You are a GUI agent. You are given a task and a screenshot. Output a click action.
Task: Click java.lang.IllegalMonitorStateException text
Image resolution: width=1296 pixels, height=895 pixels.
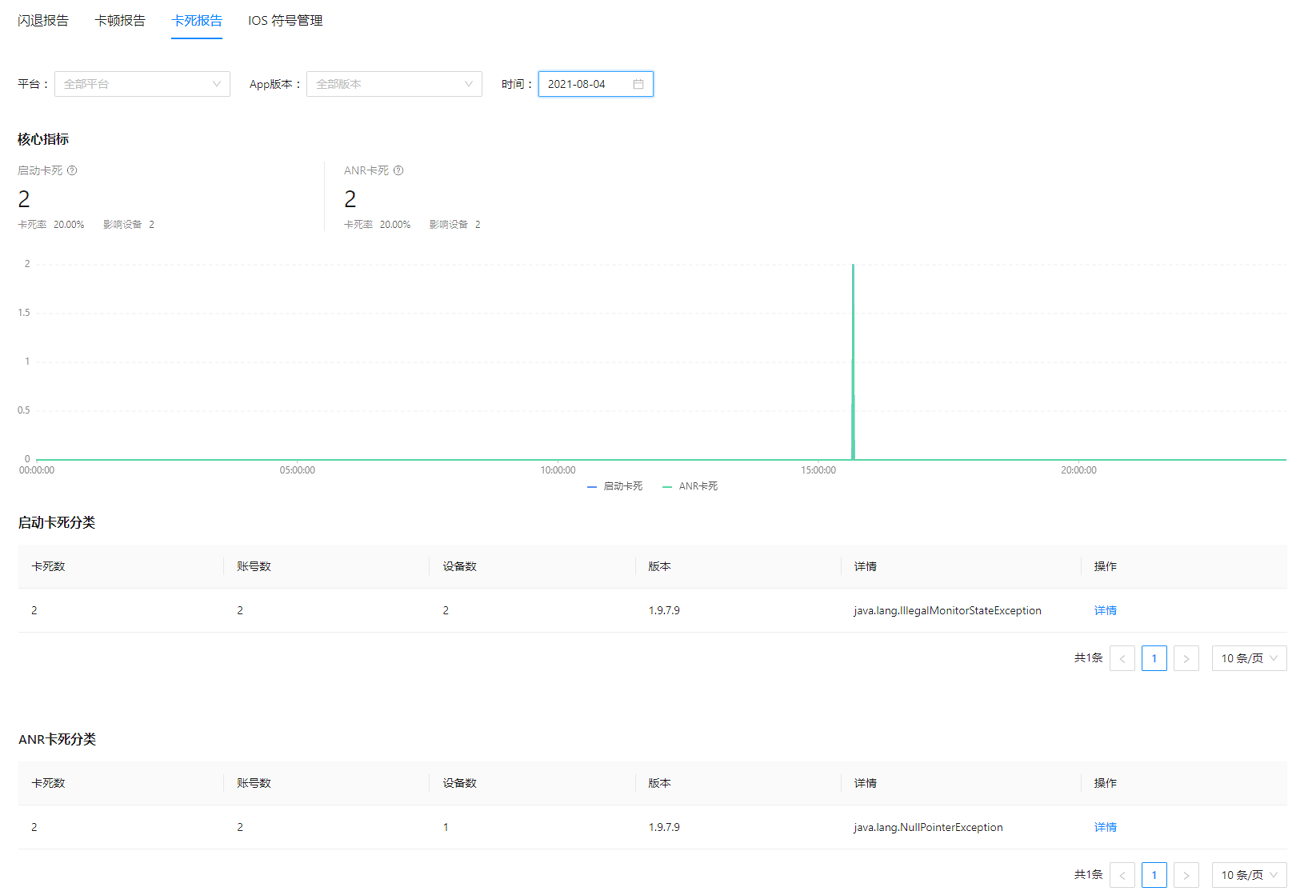click(947, 610)
